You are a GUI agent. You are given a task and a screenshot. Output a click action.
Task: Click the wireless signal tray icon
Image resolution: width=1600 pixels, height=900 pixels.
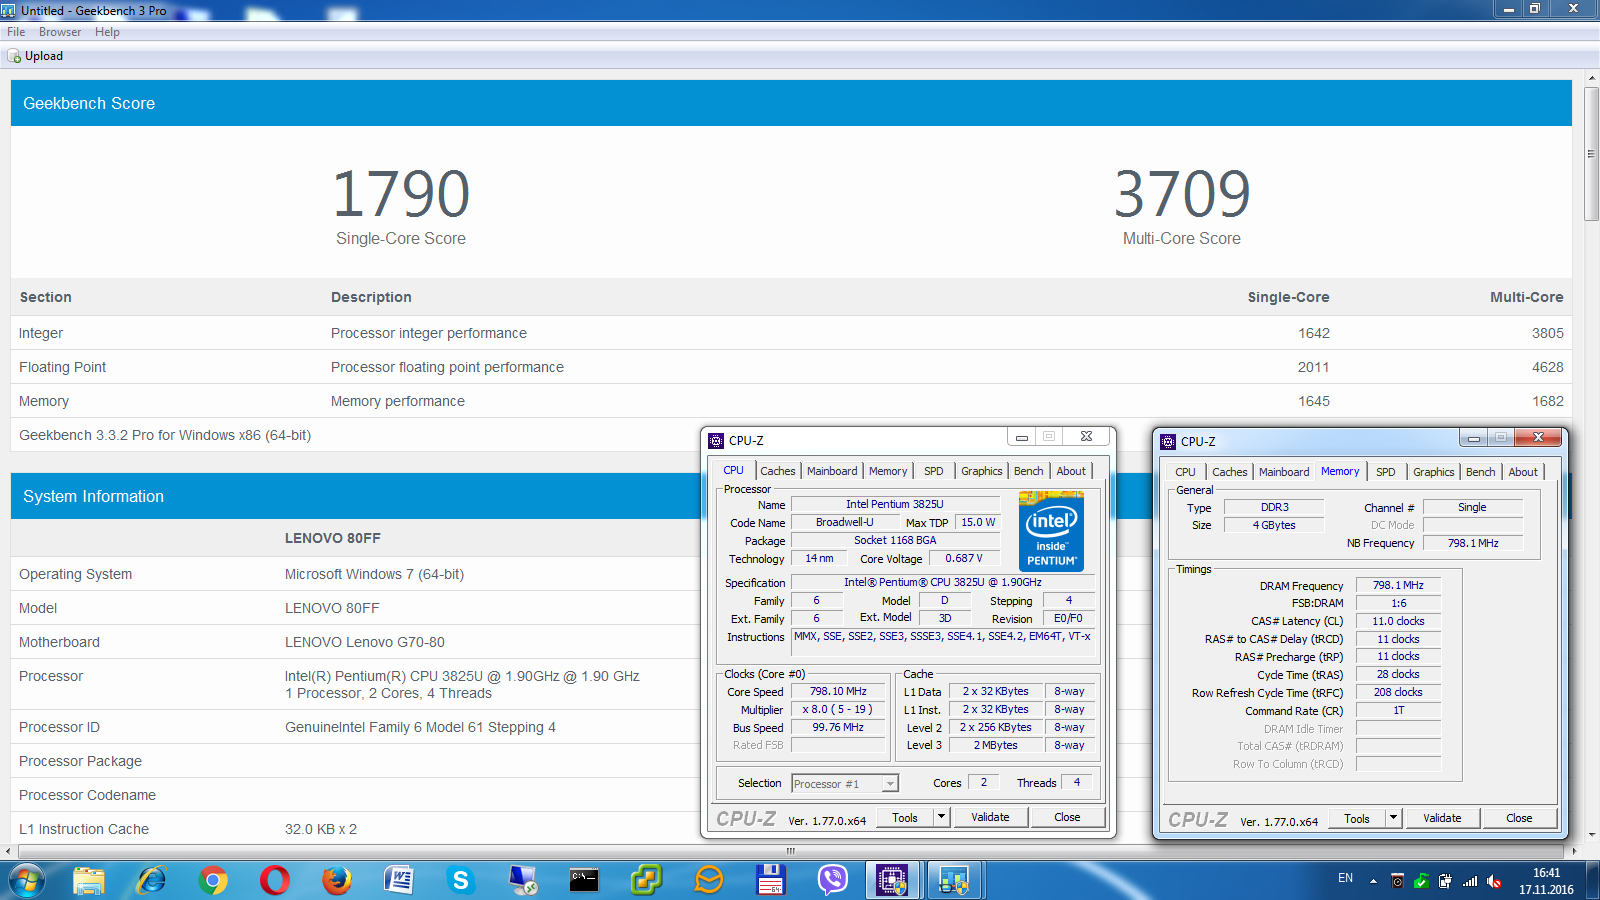pos(1470,881)
